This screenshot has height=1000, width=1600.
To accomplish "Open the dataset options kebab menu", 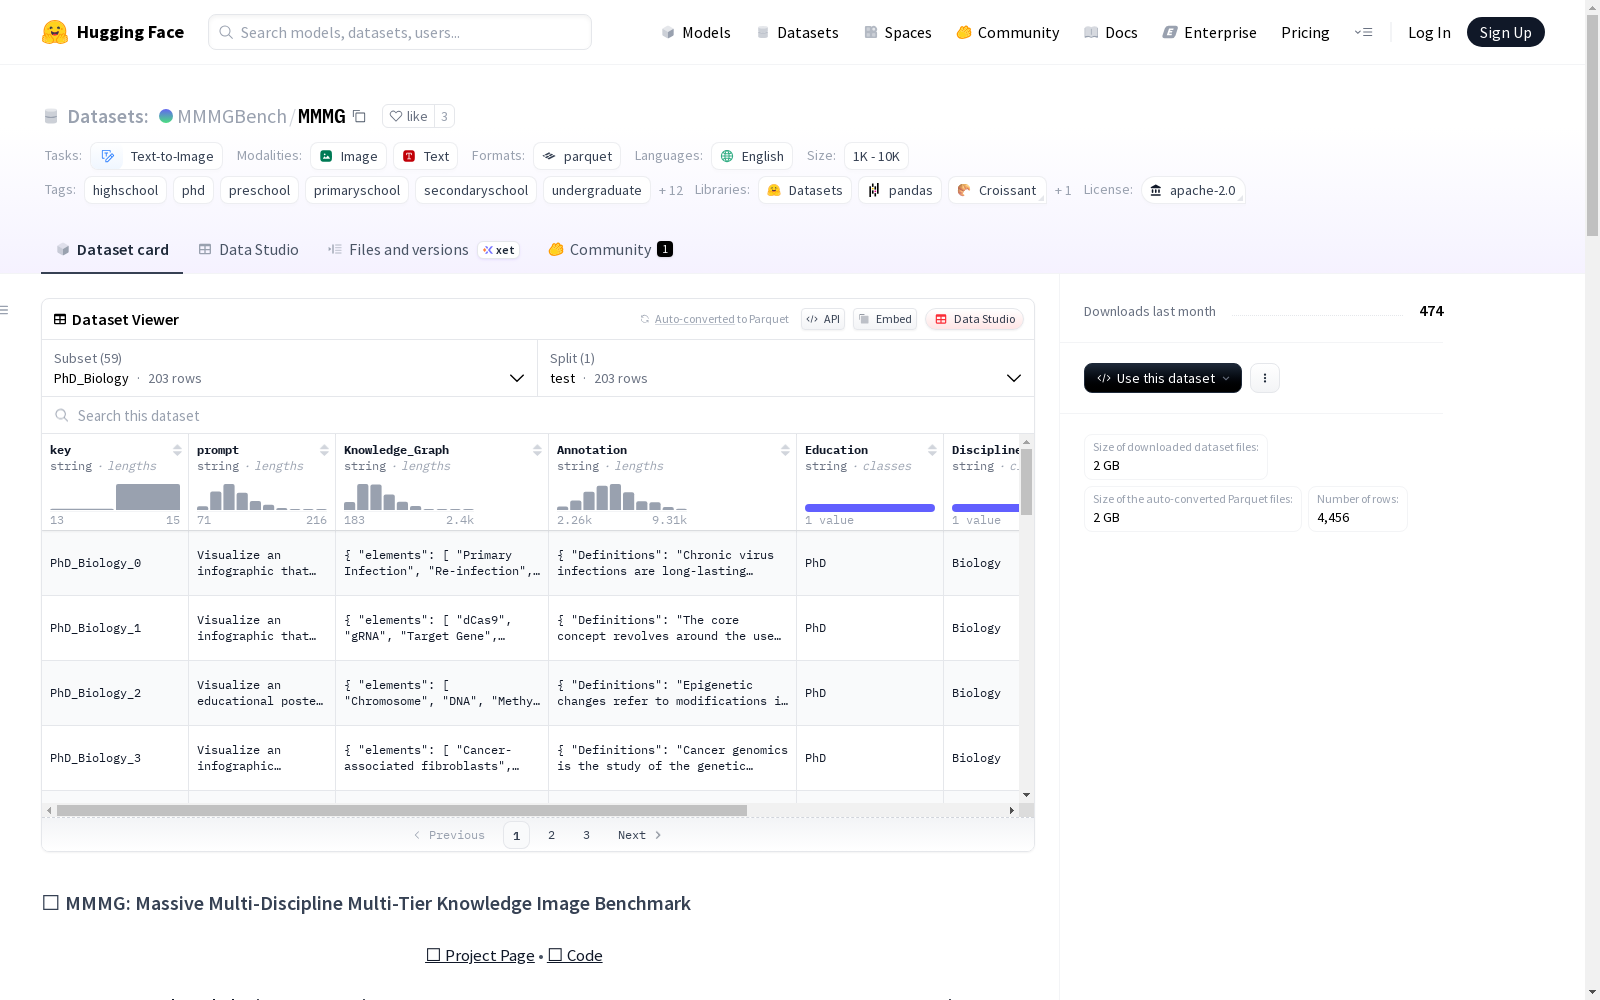I will click(1265, 378).
